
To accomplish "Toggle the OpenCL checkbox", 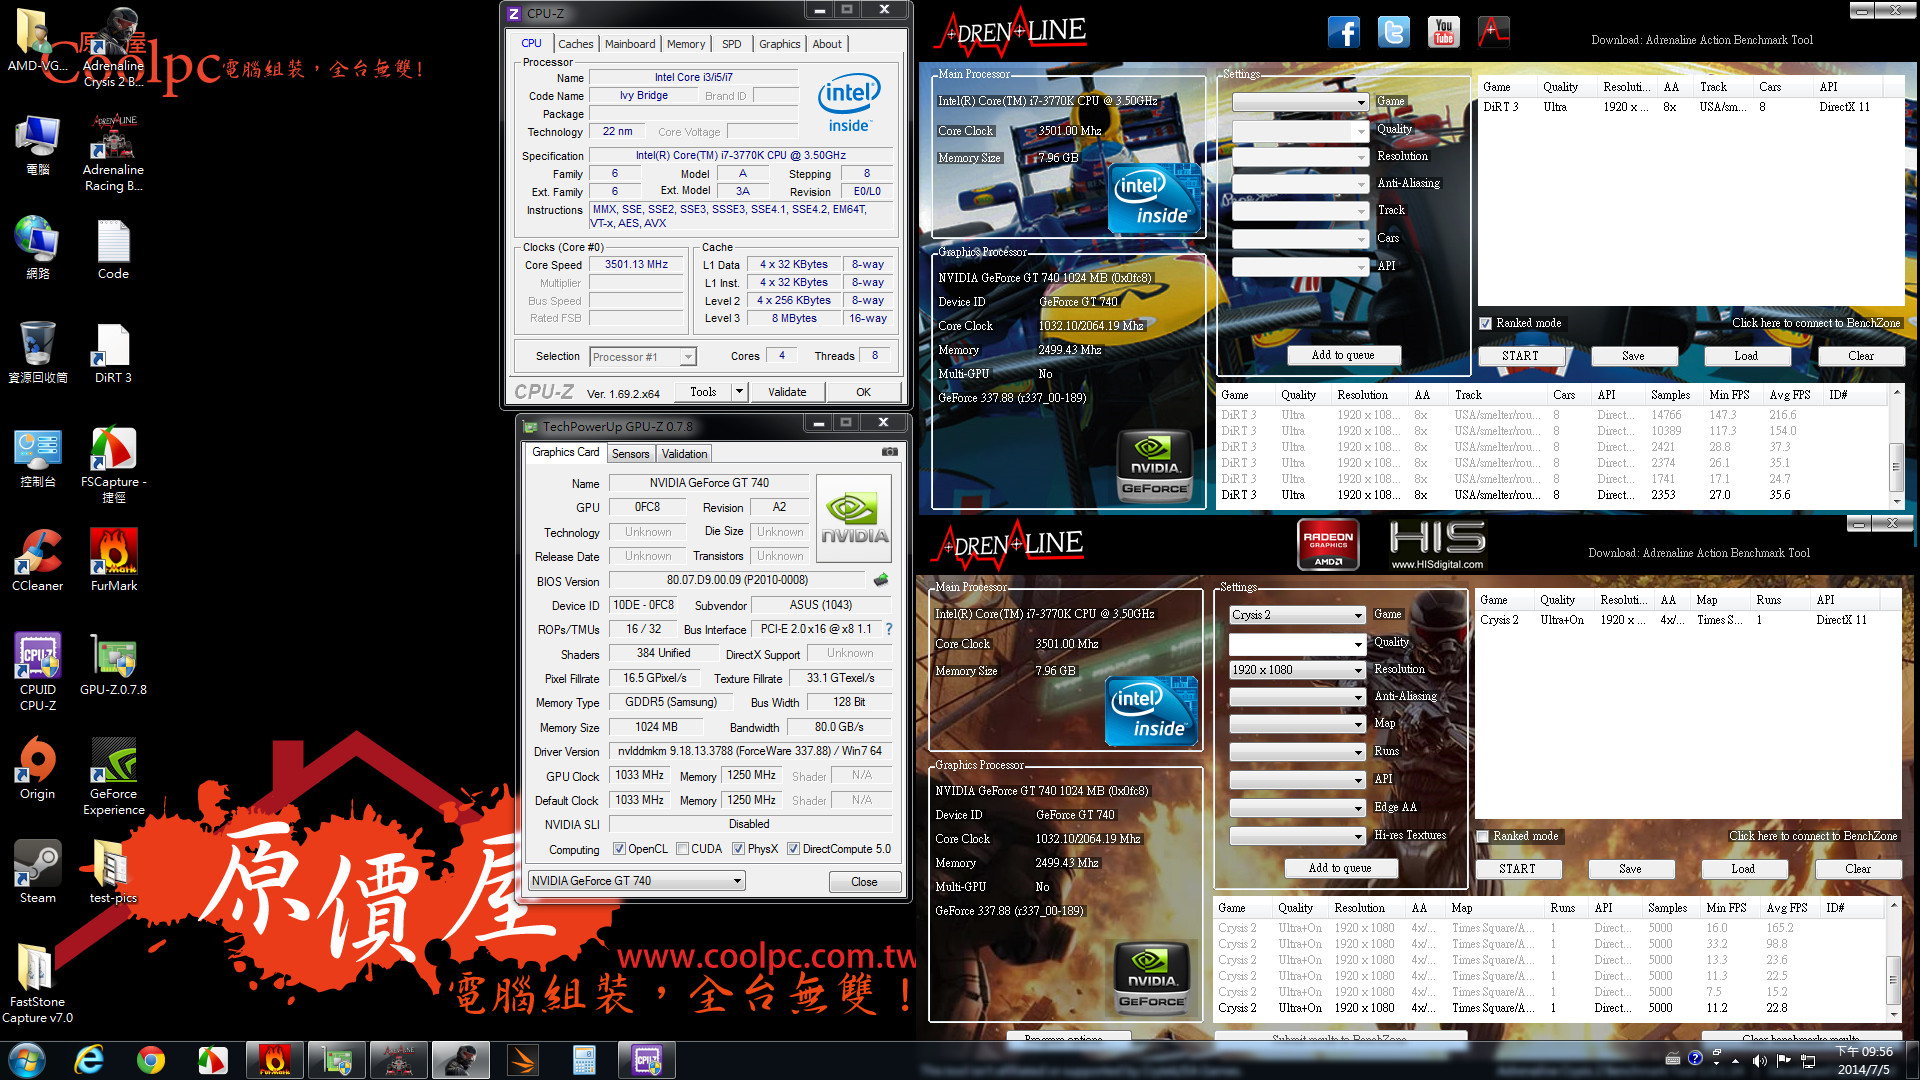I will click(620, 849).
